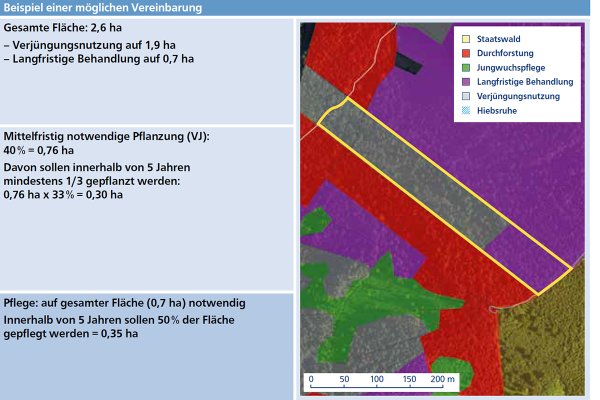
Task: Click the line 'gepflegt werden = 0,35 ha'
Action: [x=71, y=334]
